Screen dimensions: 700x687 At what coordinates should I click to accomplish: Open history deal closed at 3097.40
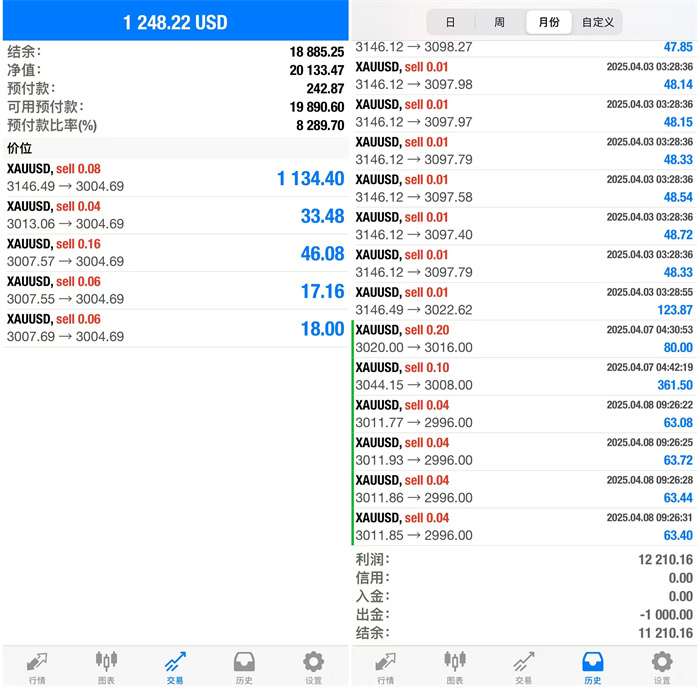point(524,226)
